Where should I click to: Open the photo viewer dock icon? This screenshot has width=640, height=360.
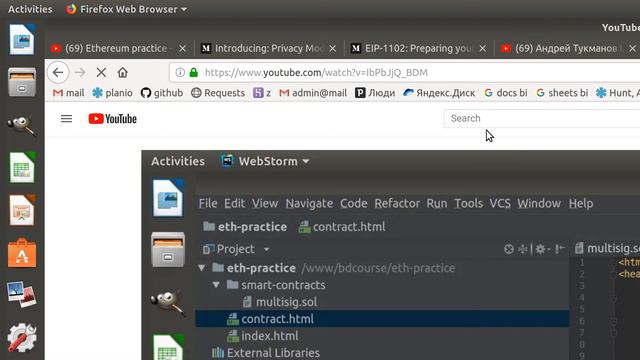(22, 294)
